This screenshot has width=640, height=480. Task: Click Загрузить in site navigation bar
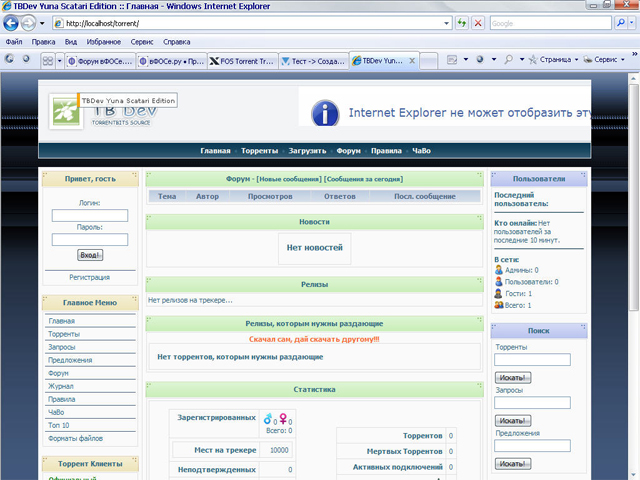click(x=307, y=151)
